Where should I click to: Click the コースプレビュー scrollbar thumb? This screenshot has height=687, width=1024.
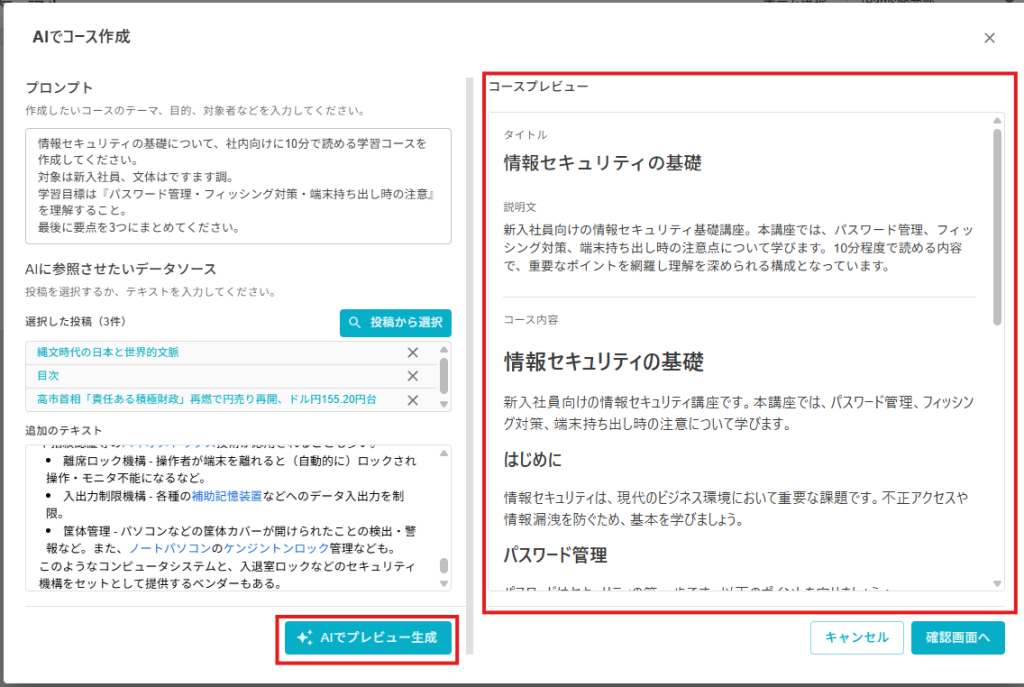click(x=997, y=225)
